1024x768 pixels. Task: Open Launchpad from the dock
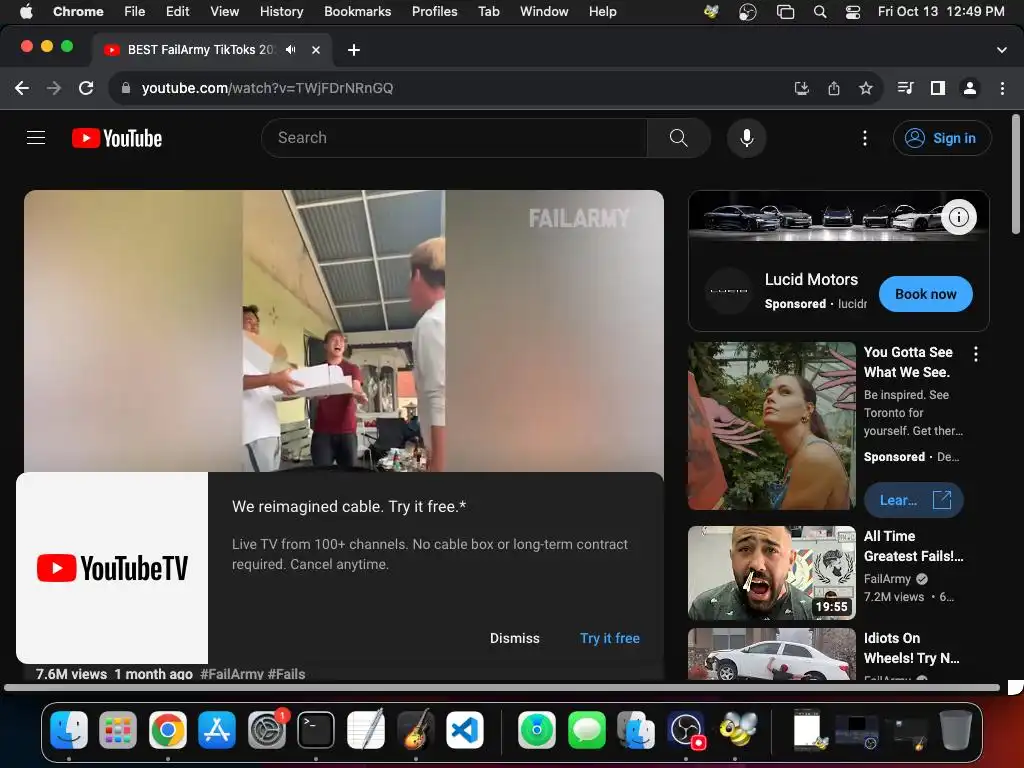(118, 729)
